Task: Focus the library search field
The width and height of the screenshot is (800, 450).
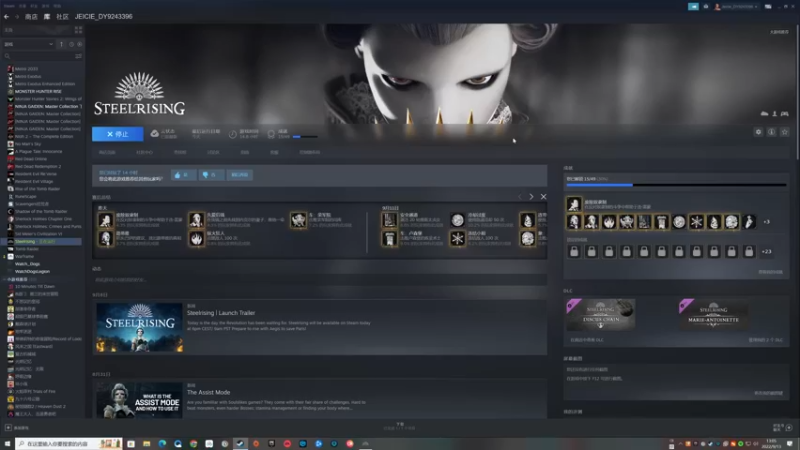Action: point(38,56)
